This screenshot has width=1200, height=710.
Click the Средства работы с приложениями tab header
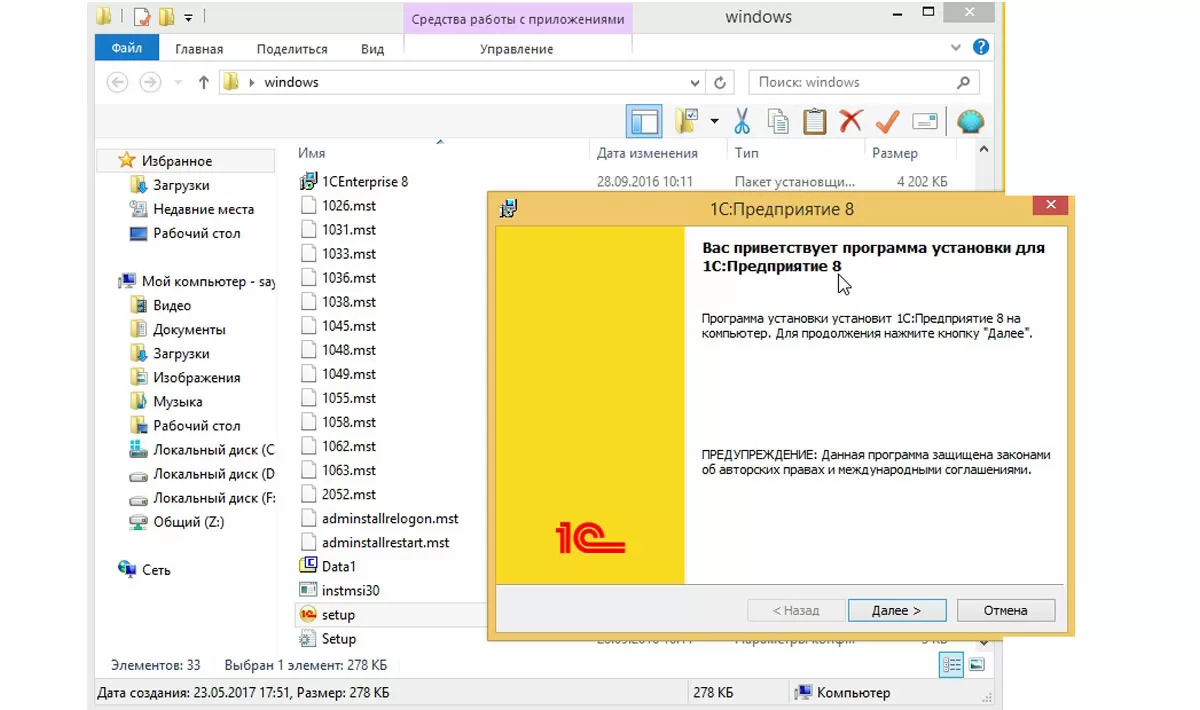pyautogui.click(x=518, y=19)
